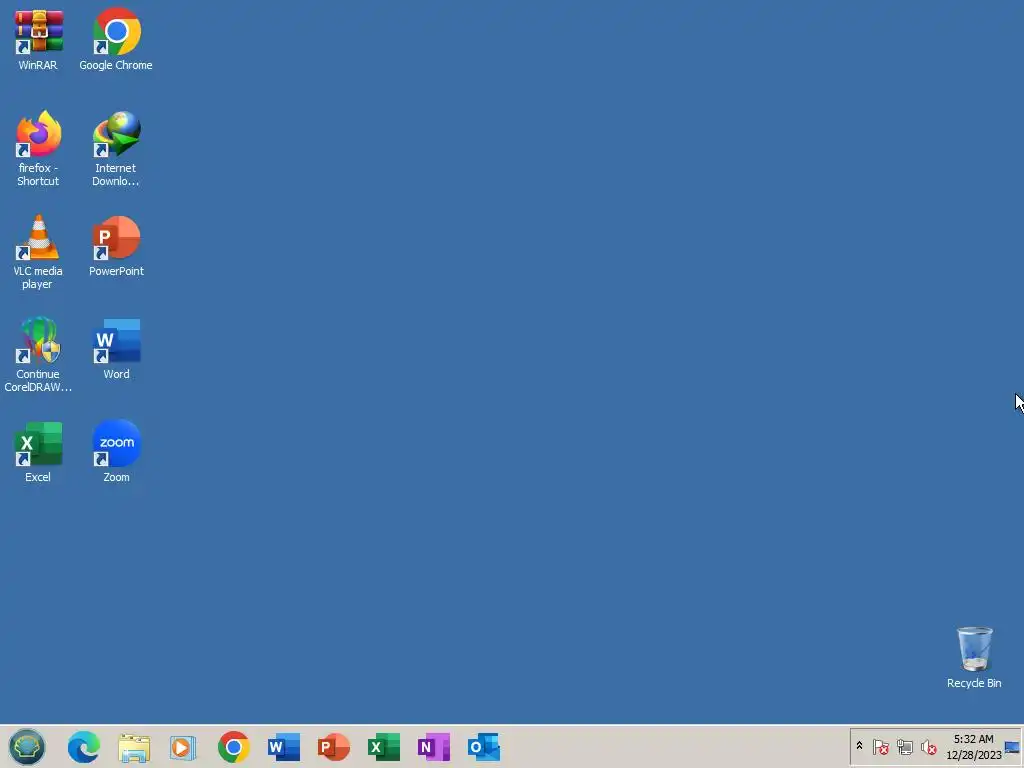Launch Chrome from the taskbar
Image resolution: width=1024 pixels, height=768 pixels.
point(234,747)
